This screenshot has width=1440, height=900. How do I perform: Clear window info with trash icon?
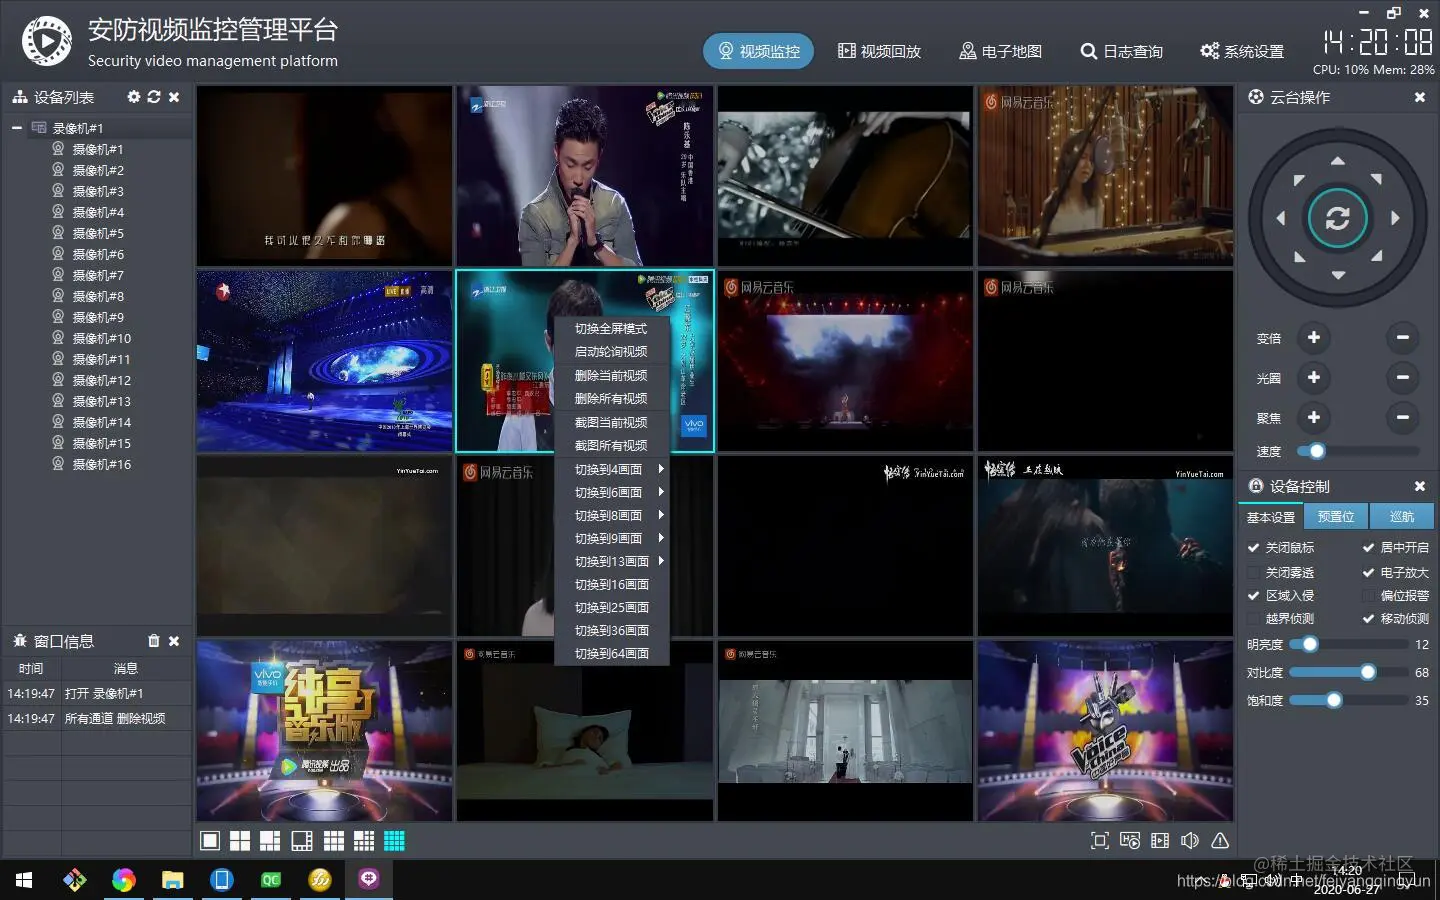pos(154,641)
